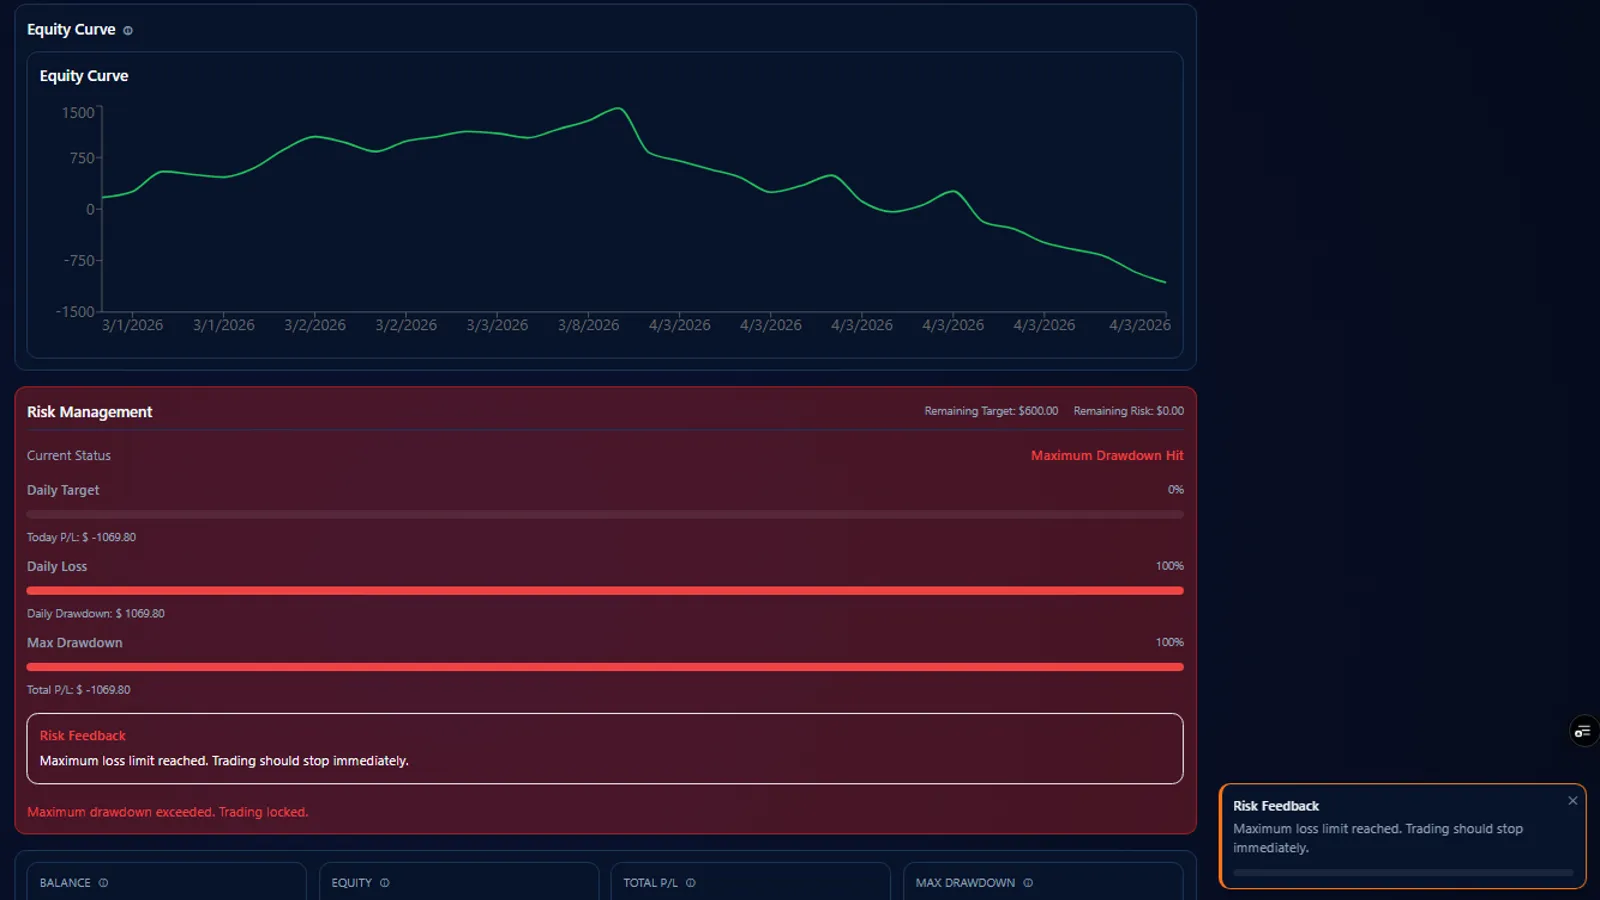Click the info icon beside the Equity Curve header

tap(128, 30)
